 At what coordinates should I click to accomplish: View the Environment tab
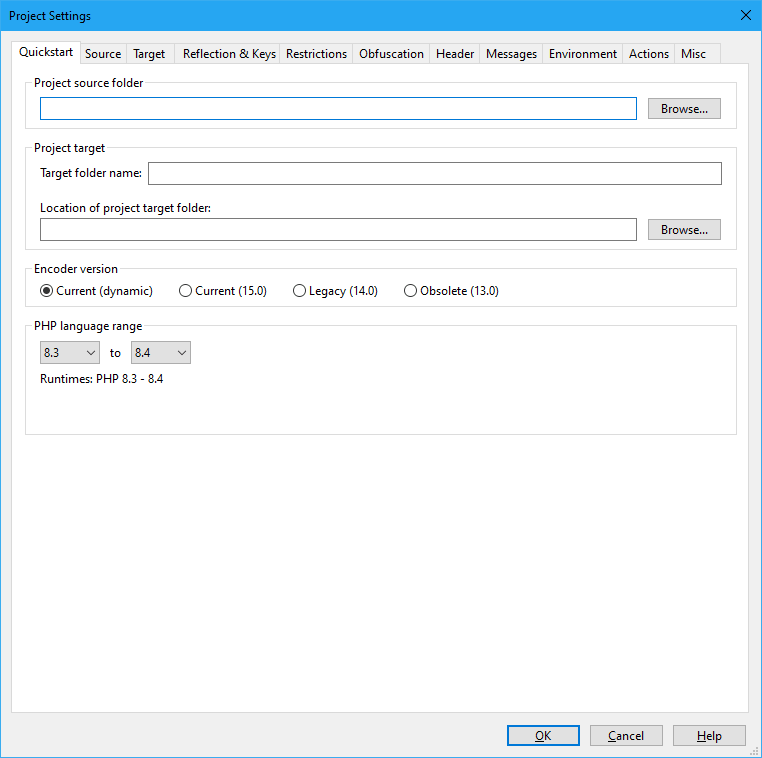click(582, 54)
